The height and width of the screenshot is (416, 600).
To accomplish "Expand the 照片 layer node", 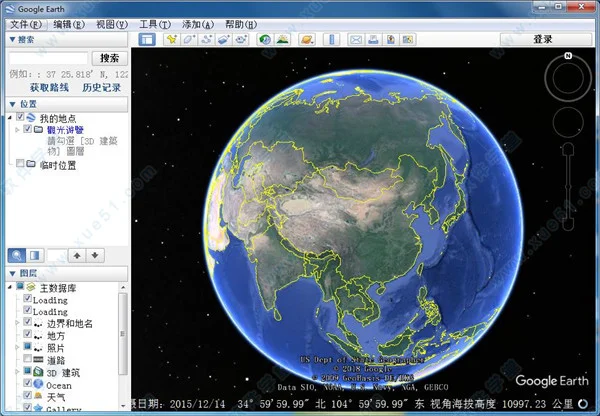I will pos(17,347).
